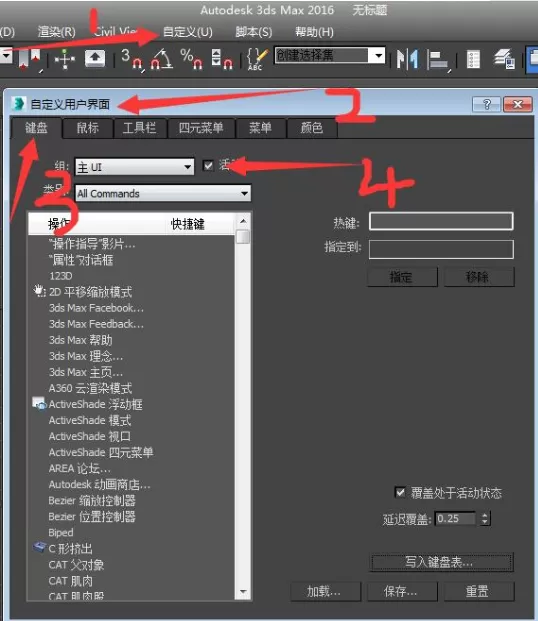Image resolution: width=538 pixels, height=621 pixels.
Task: Select the 3ds Max Facebook... entry
Action: [96, 308]
